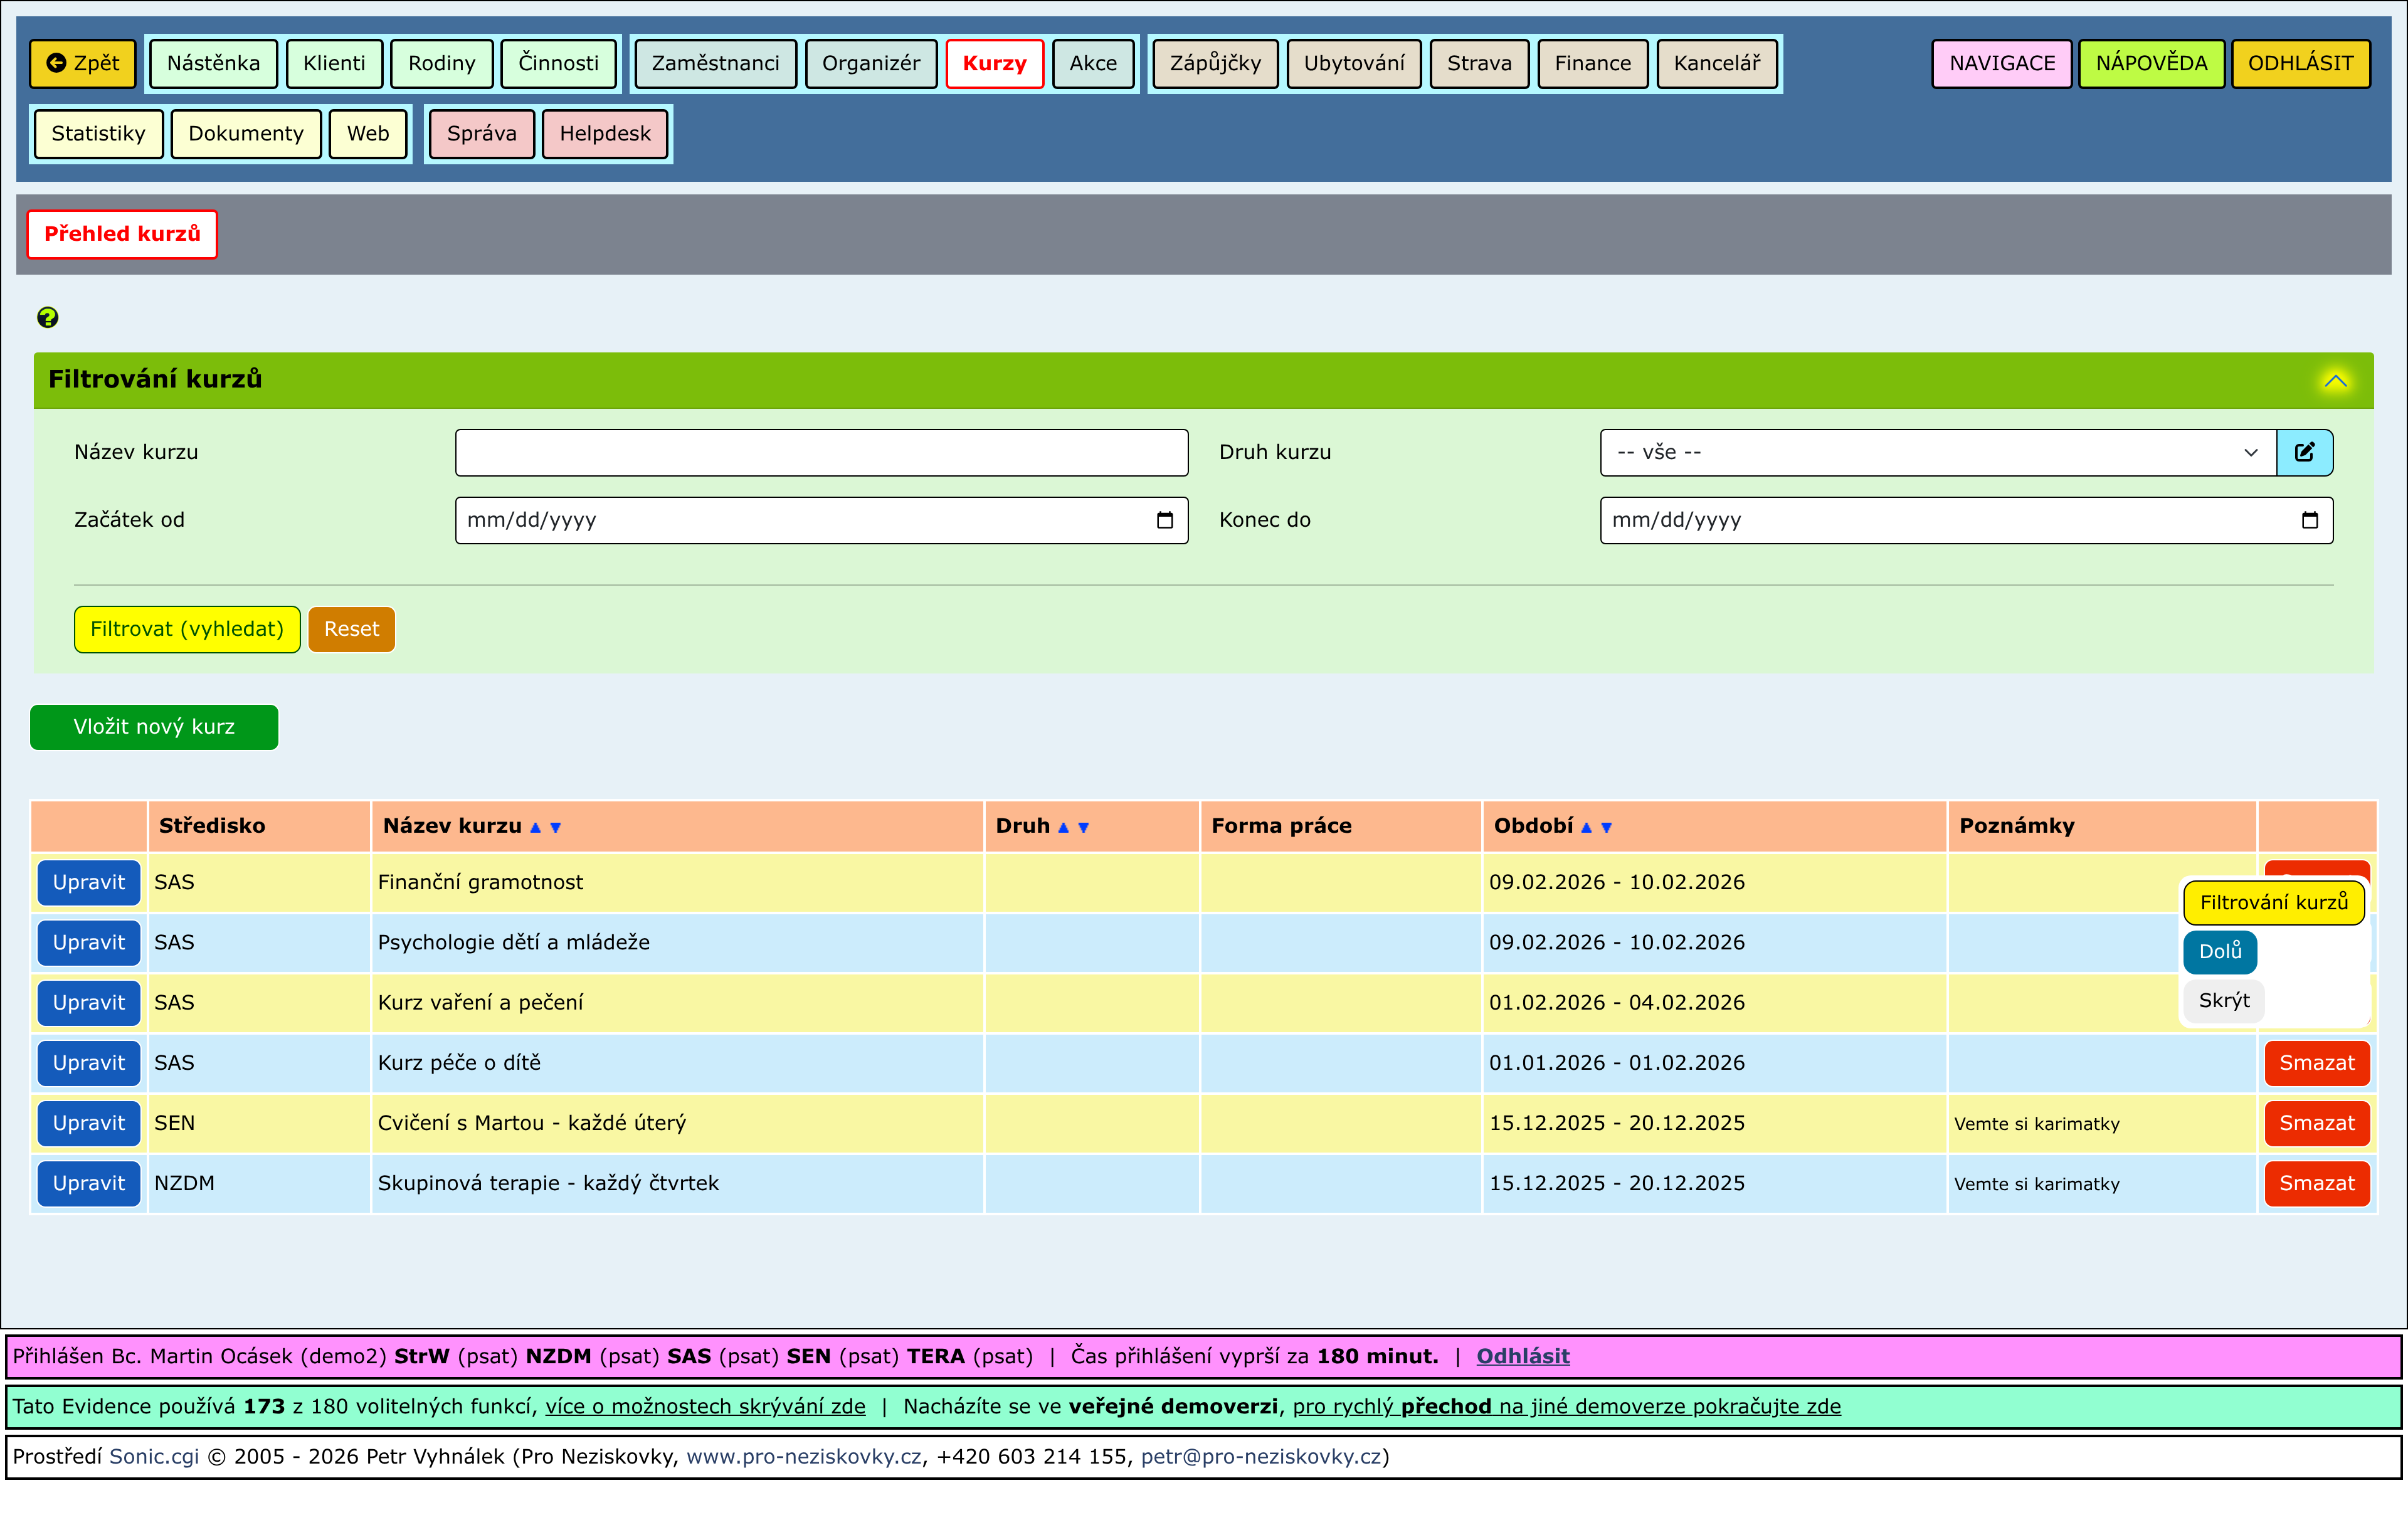
Task: Hide the floating panel with Skrýt
Action: tap(2223, 1001)
